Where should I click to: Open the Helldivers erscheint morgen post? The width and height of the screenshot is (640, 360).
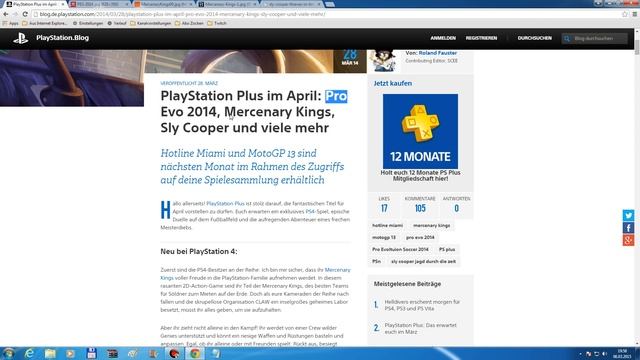point(422,305)
